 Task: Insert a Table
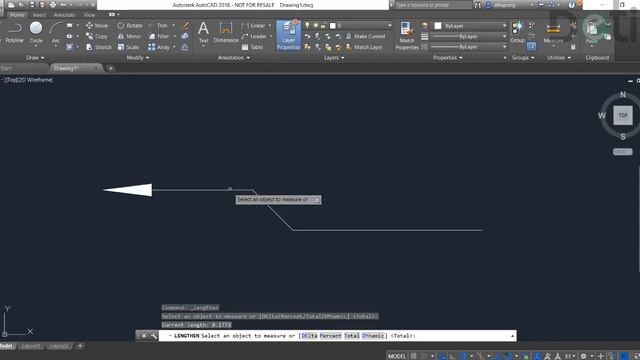[x=252, y=47]
